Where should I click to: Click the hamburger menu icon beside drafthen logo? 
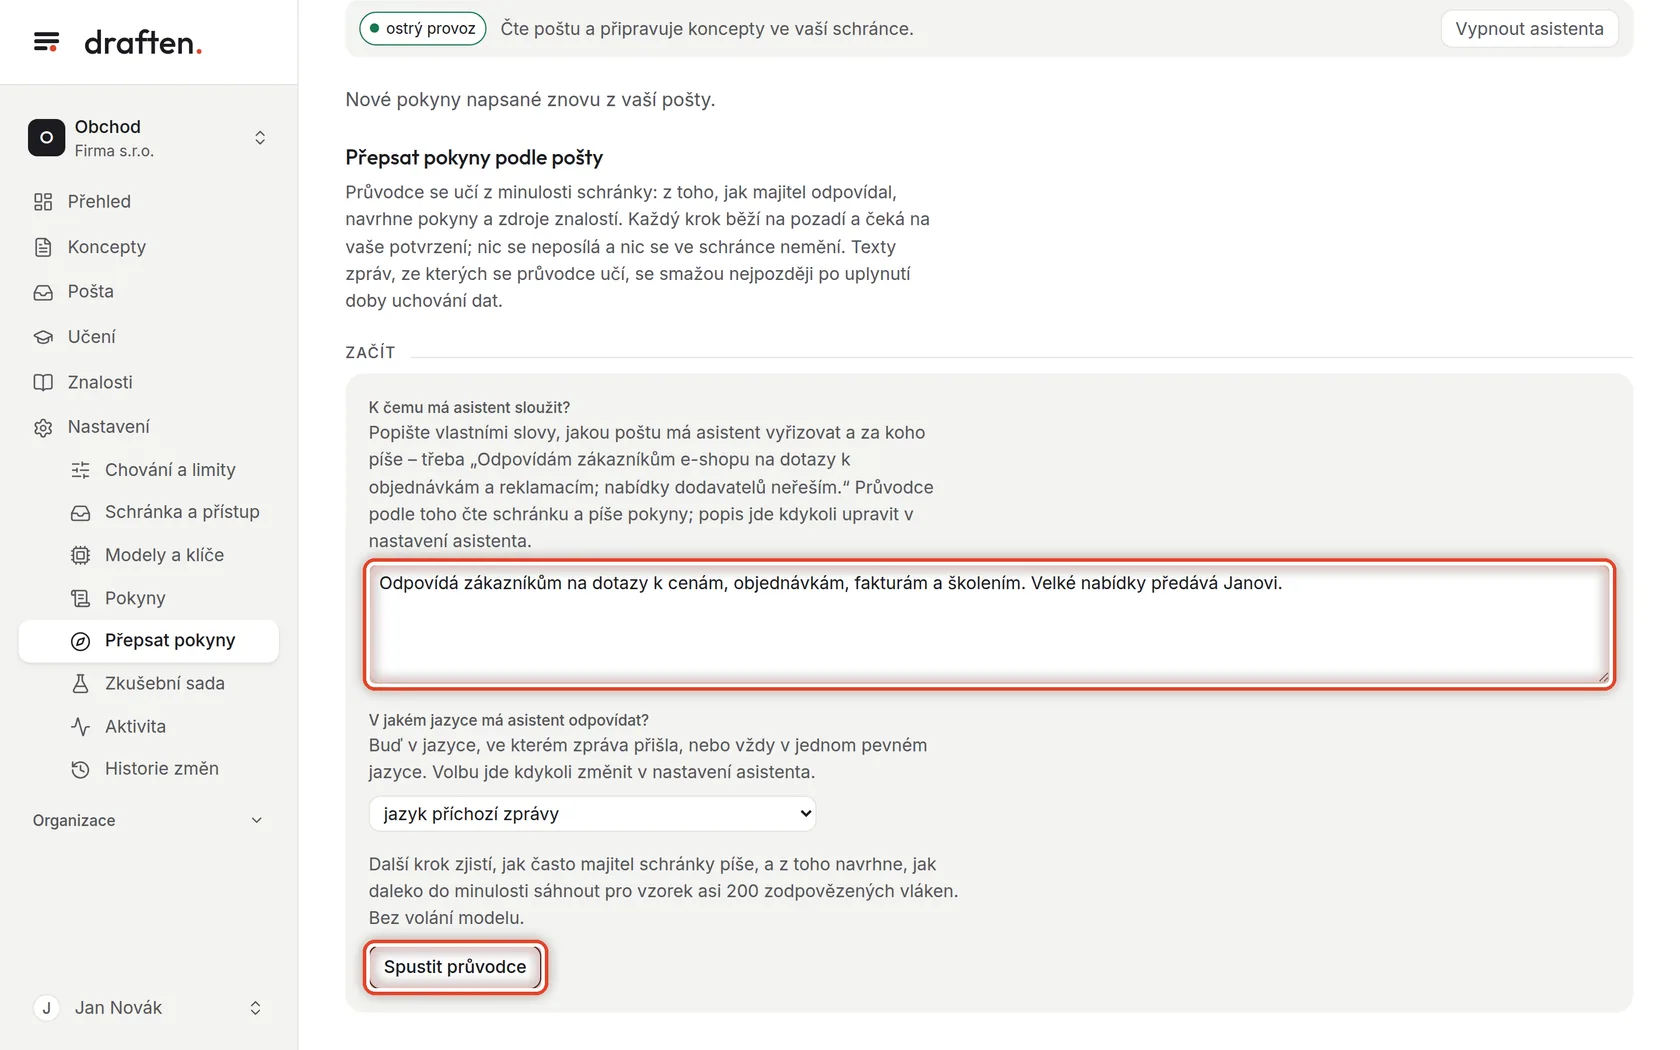46,42
